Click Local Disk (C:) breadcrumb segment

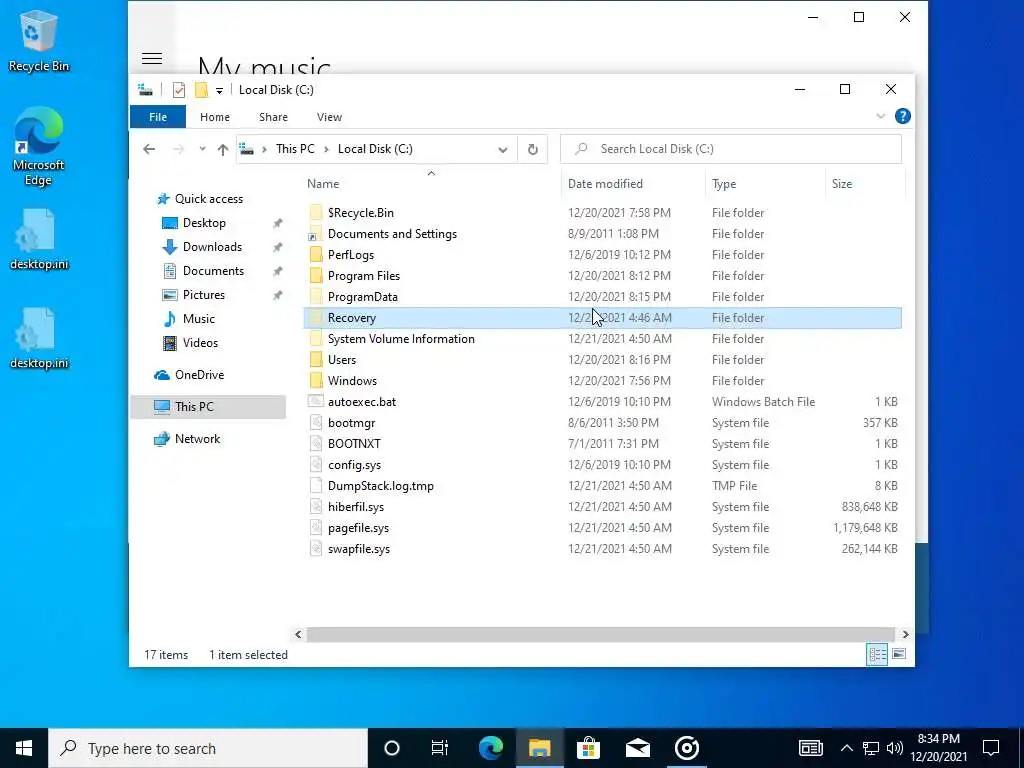375,149
